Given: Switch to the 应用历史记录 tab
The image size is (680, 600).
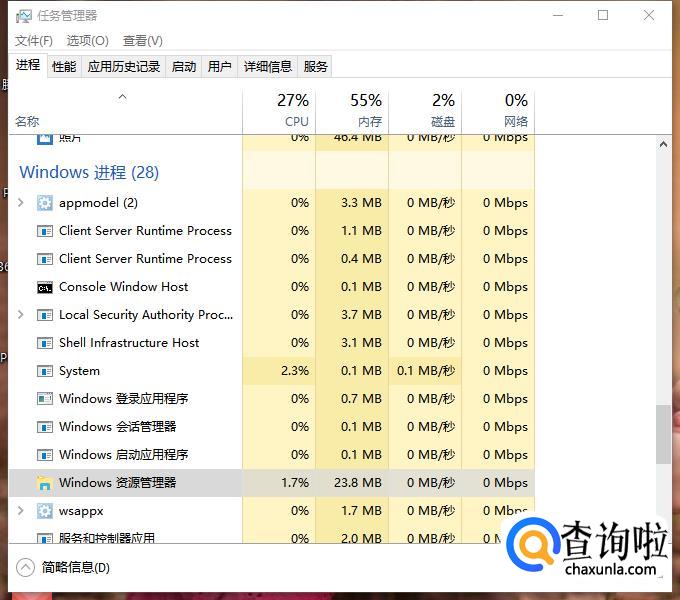Looking at the screenshot, I should pos(124,67).
